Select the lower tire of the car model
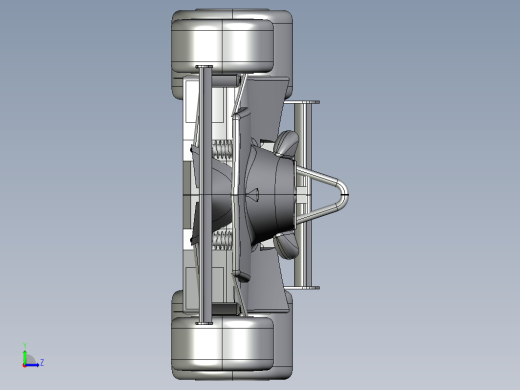This screenshot has width=520, height=390. pyautogui.click(x=222, y=344)
